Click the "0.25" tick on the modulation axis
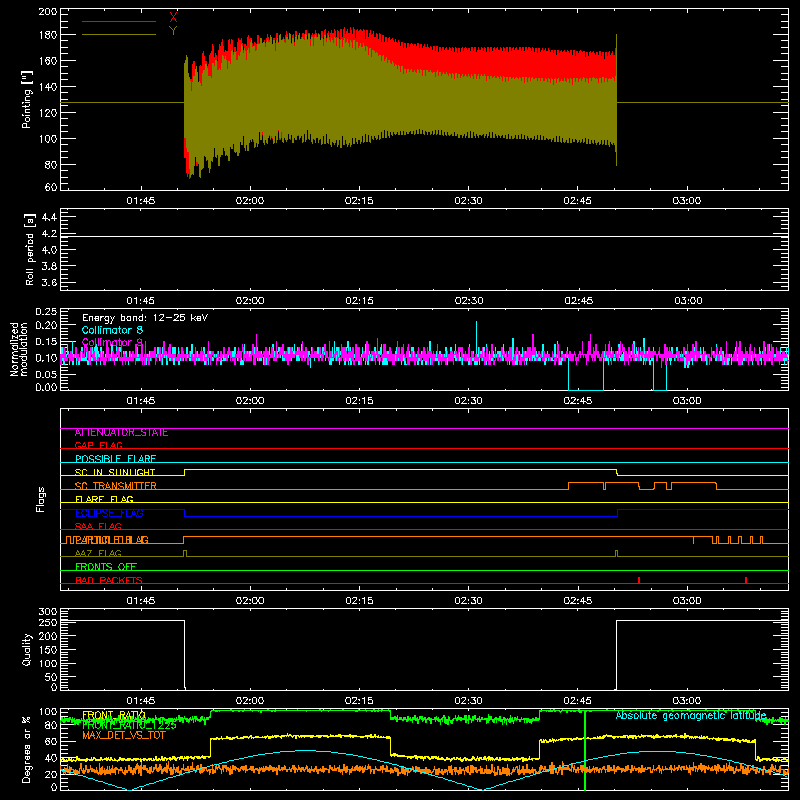 tap(47, 312)
